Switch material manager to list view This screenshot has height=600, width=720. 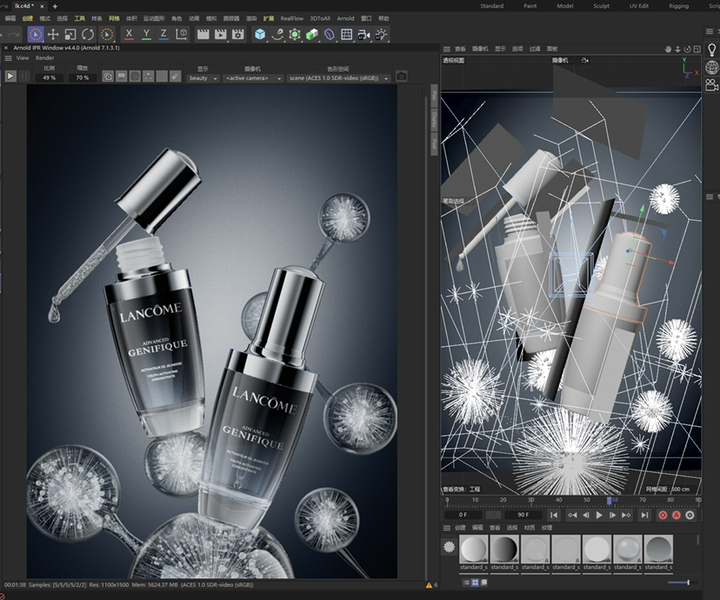466,583
